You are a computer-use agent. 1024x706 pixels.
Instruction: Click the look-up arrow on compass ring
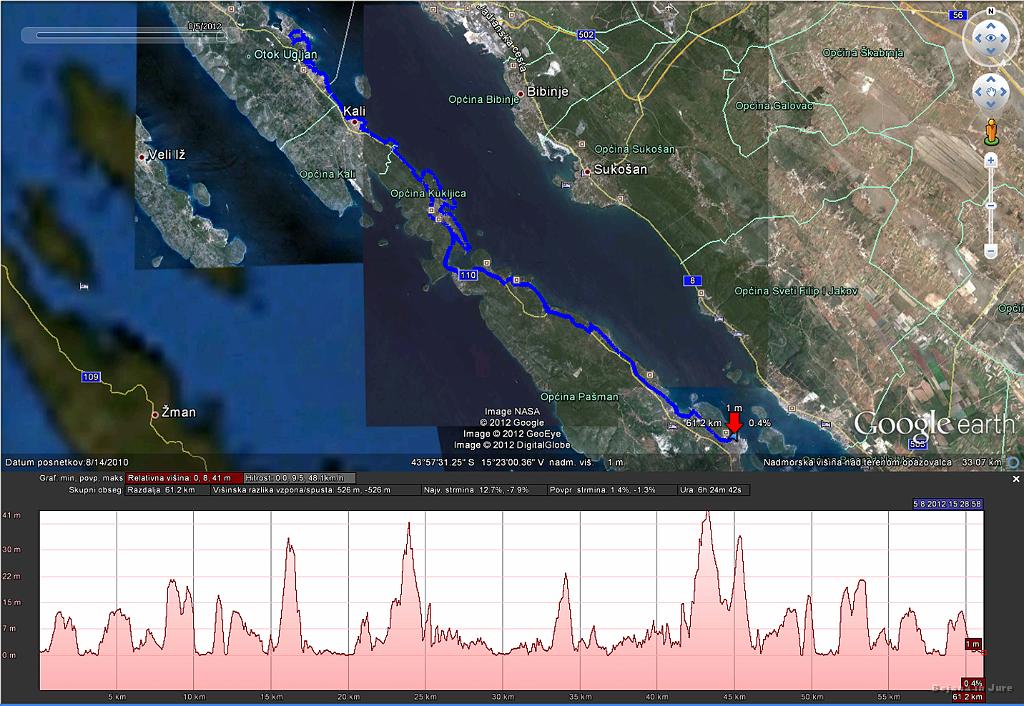[991, 26]
